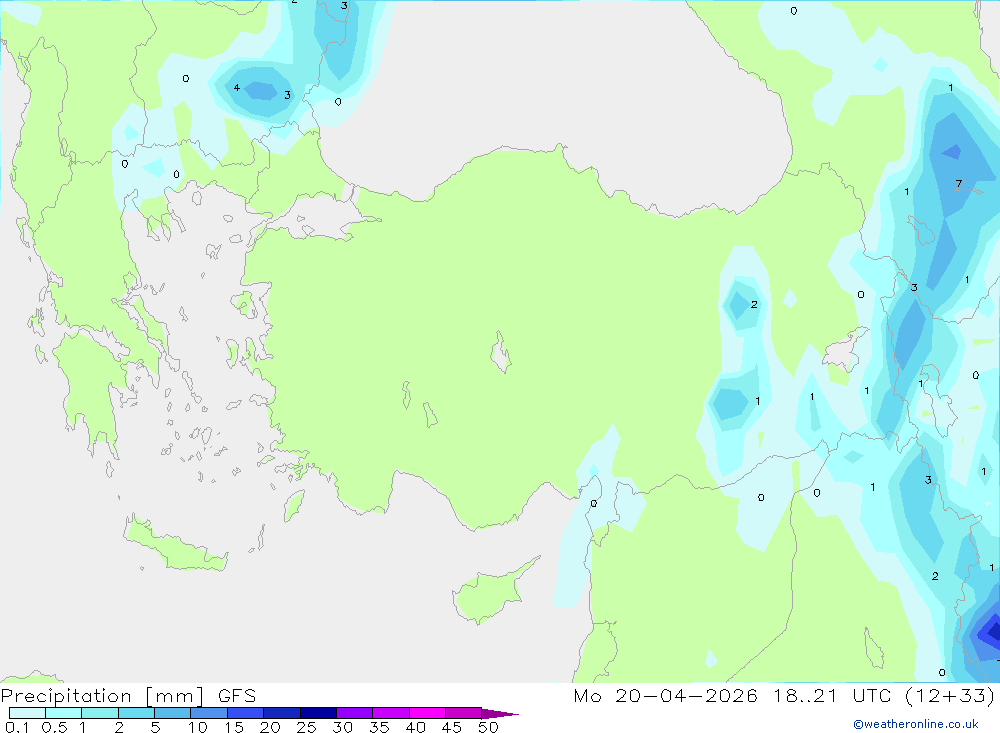The width and height of the screenshot is (1000, 733).
Task: Select the 0.5–1 mm legend color box
Action: click(x=64, y=713)
